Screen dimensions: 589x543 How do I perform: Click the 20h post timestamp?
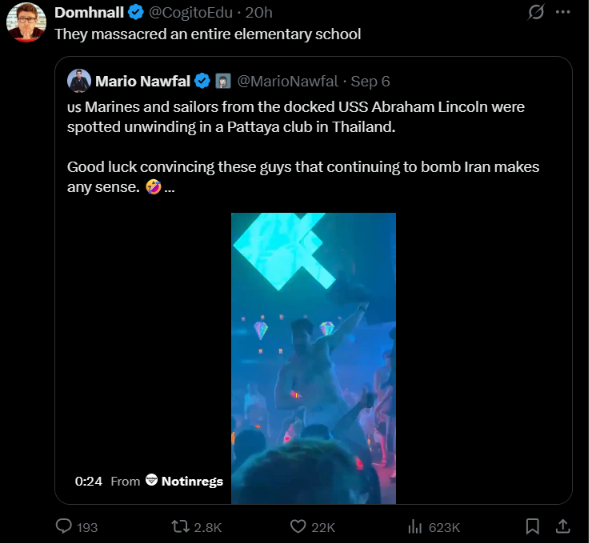pyautogui.click(x=259, y=13)
